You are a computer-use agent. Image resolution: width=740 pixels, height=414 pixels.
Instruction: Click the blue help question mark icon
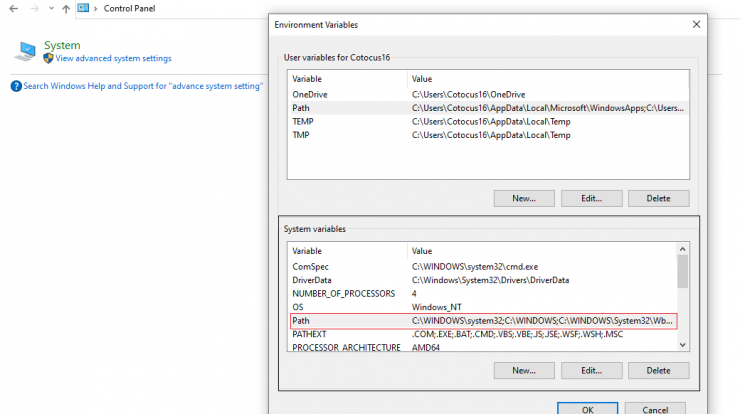[x=16, y=86]
